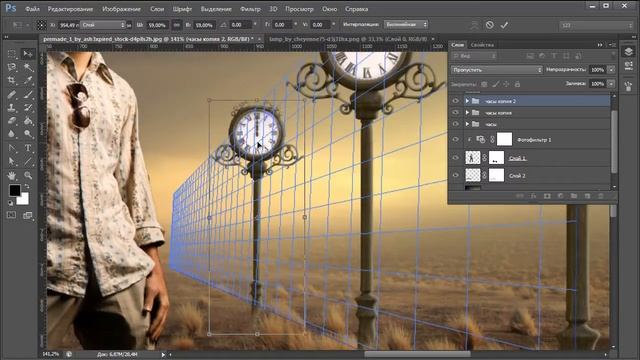Select the Lasso tool
Image resolution: width=640 pixels, height=360 pixels.
pos(11,67)
